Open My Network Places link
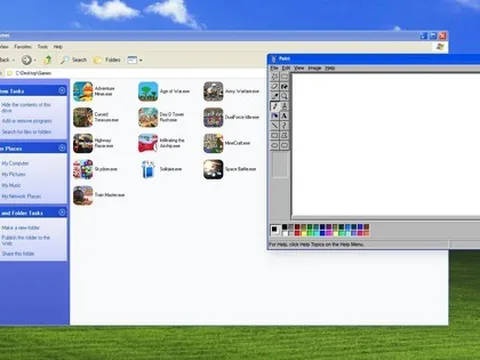 (21, 196)
